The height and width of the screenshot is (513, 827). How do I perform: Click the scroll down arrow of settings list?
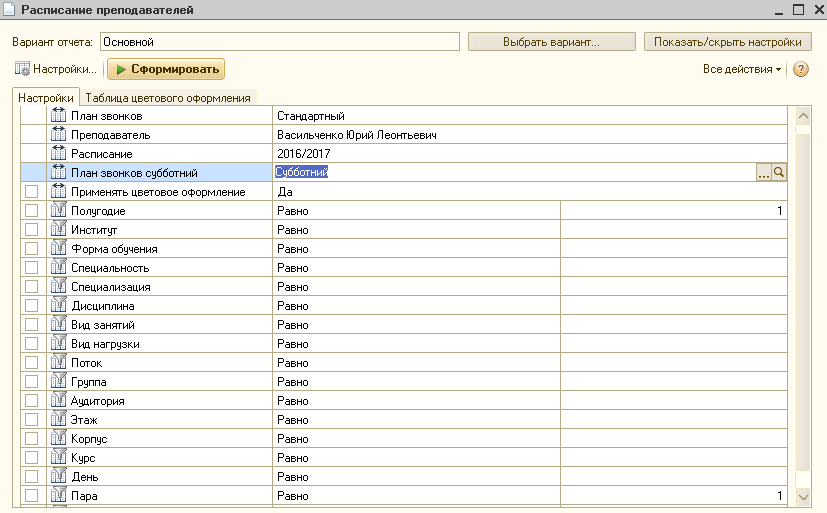[x=803, y=497]
